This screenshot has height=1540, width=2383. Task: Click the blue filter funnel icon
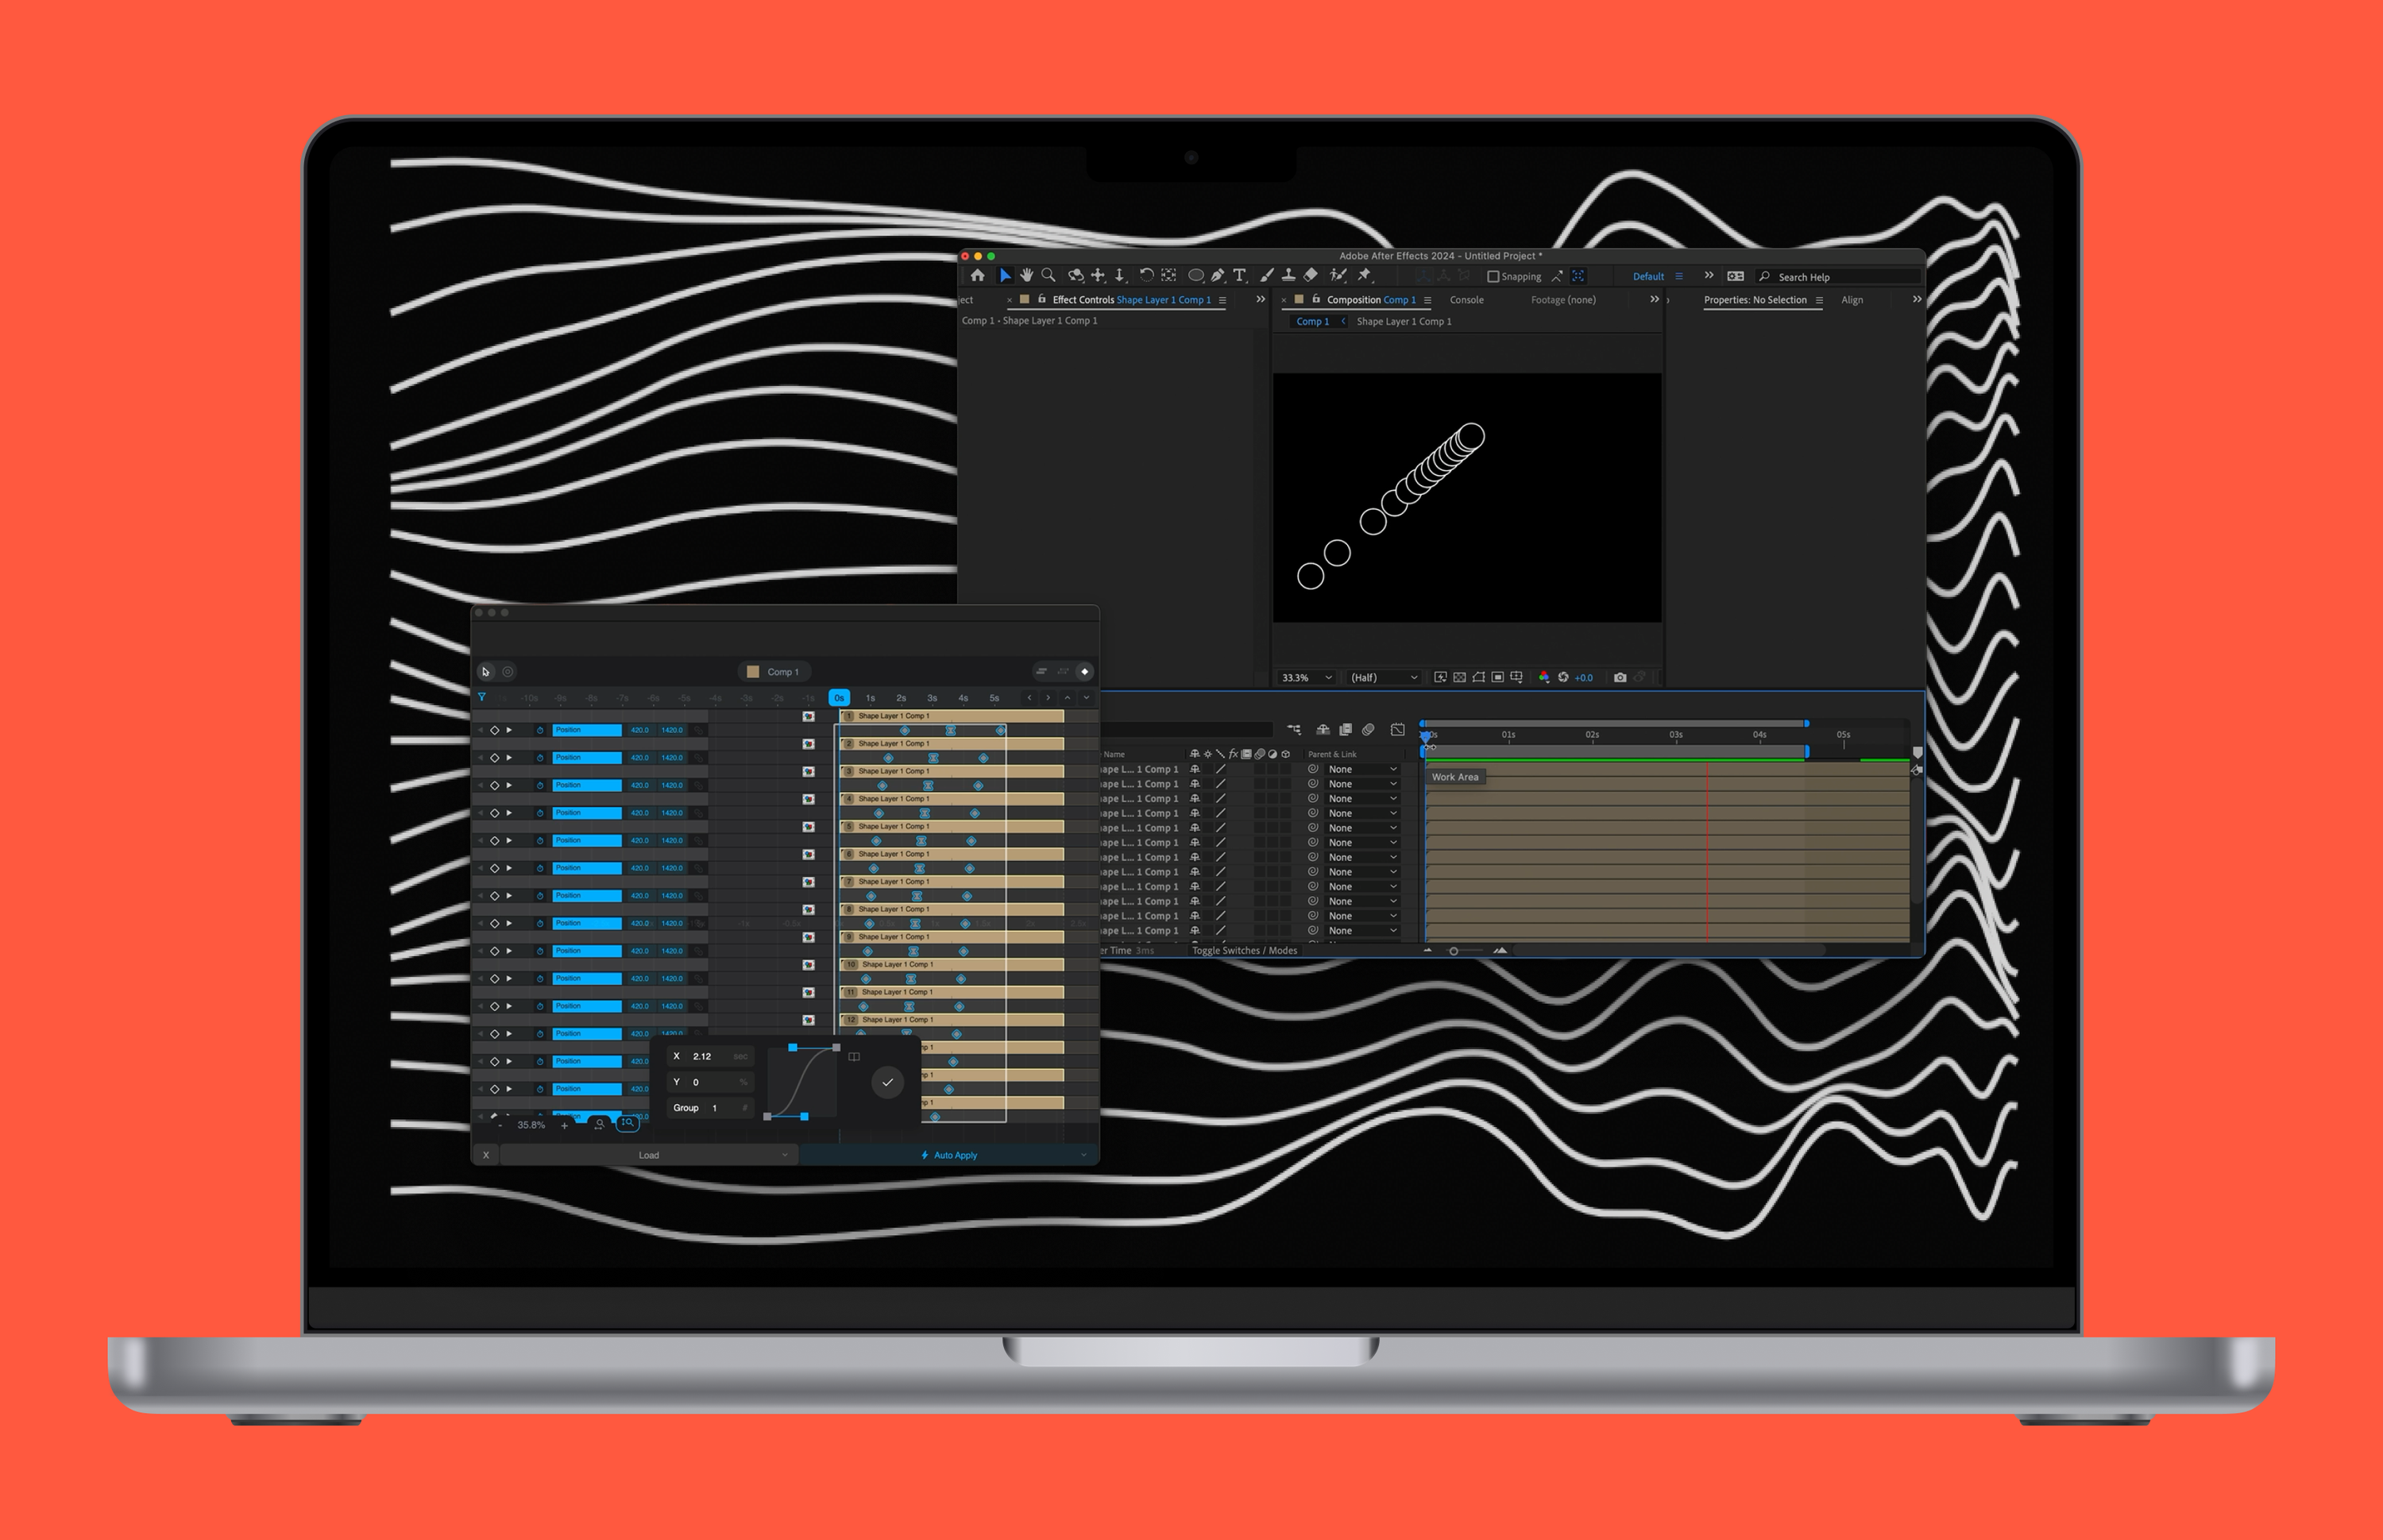pos(482,698)
